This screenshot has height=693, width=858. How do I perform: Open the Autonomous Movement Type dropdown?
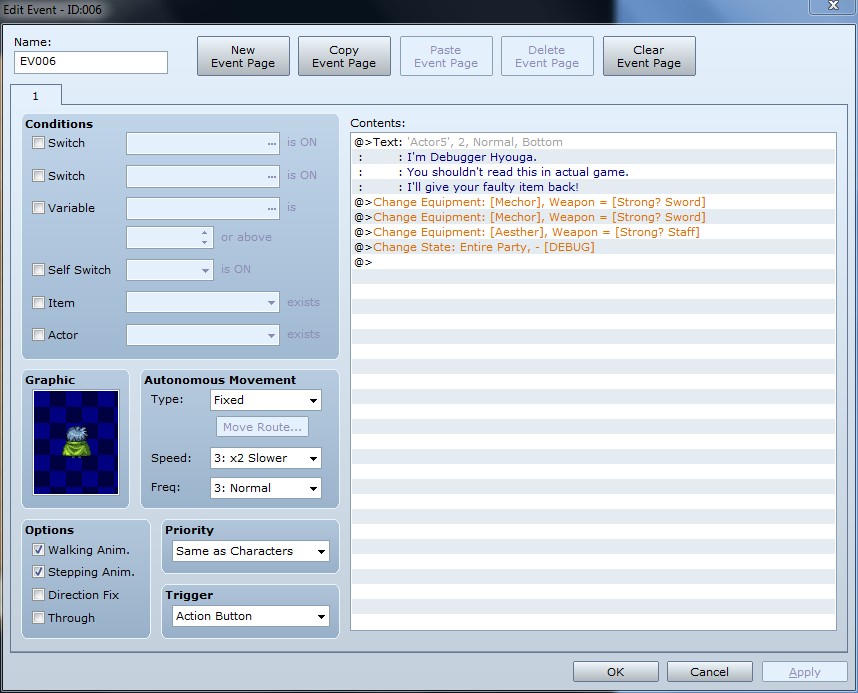coord(265,400)
